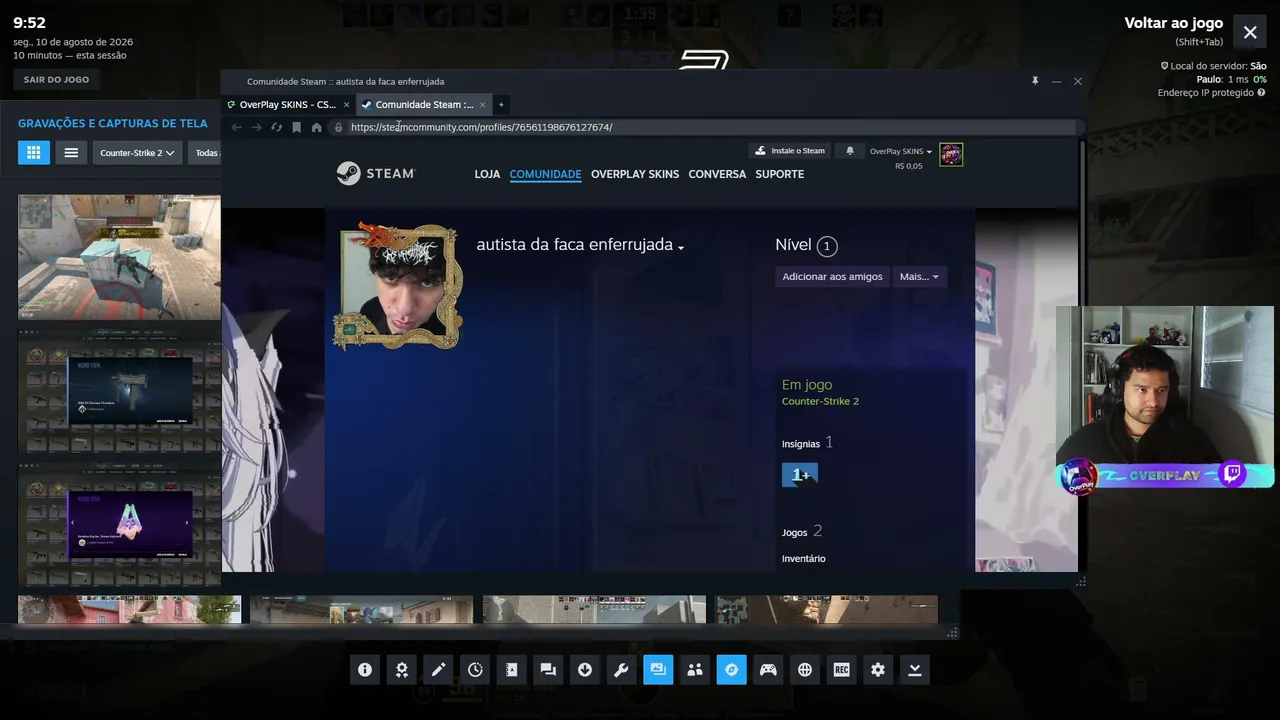
Task: Expand the OverPlay SKINS account menu
Action: click(x=901, y=151)
